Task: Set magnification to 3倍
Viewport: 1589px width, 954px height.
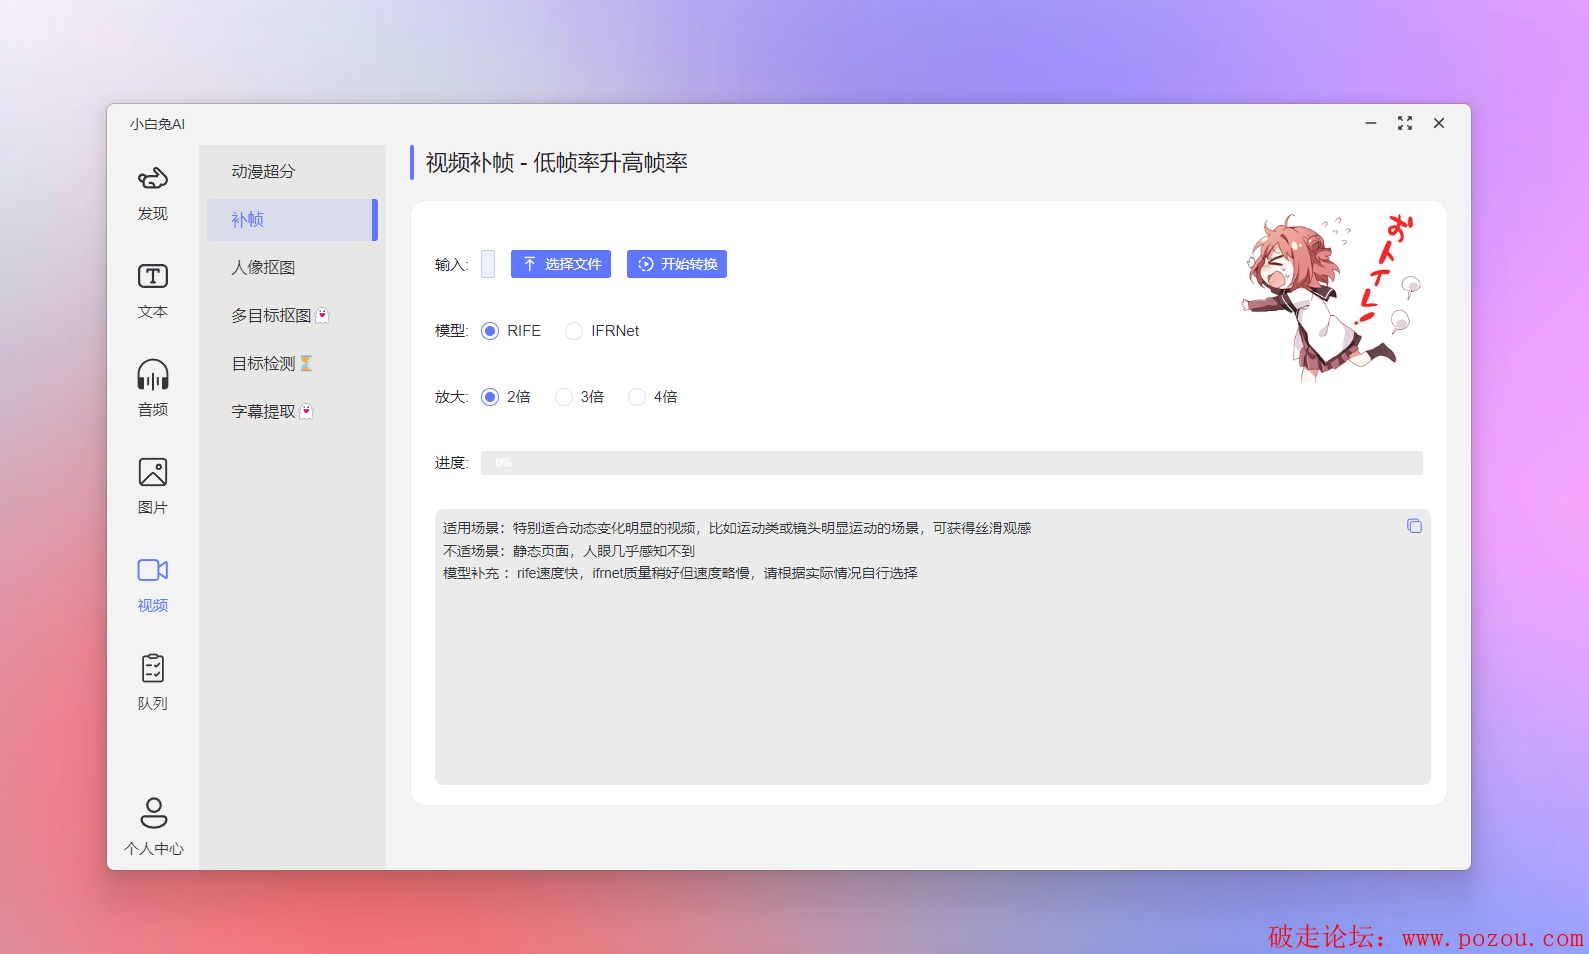Action: click(x=564, y=397)
